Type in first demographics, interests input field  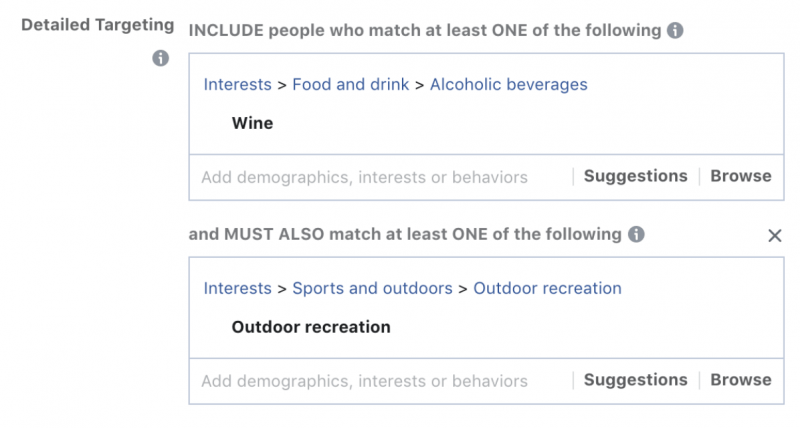(364, 177)
